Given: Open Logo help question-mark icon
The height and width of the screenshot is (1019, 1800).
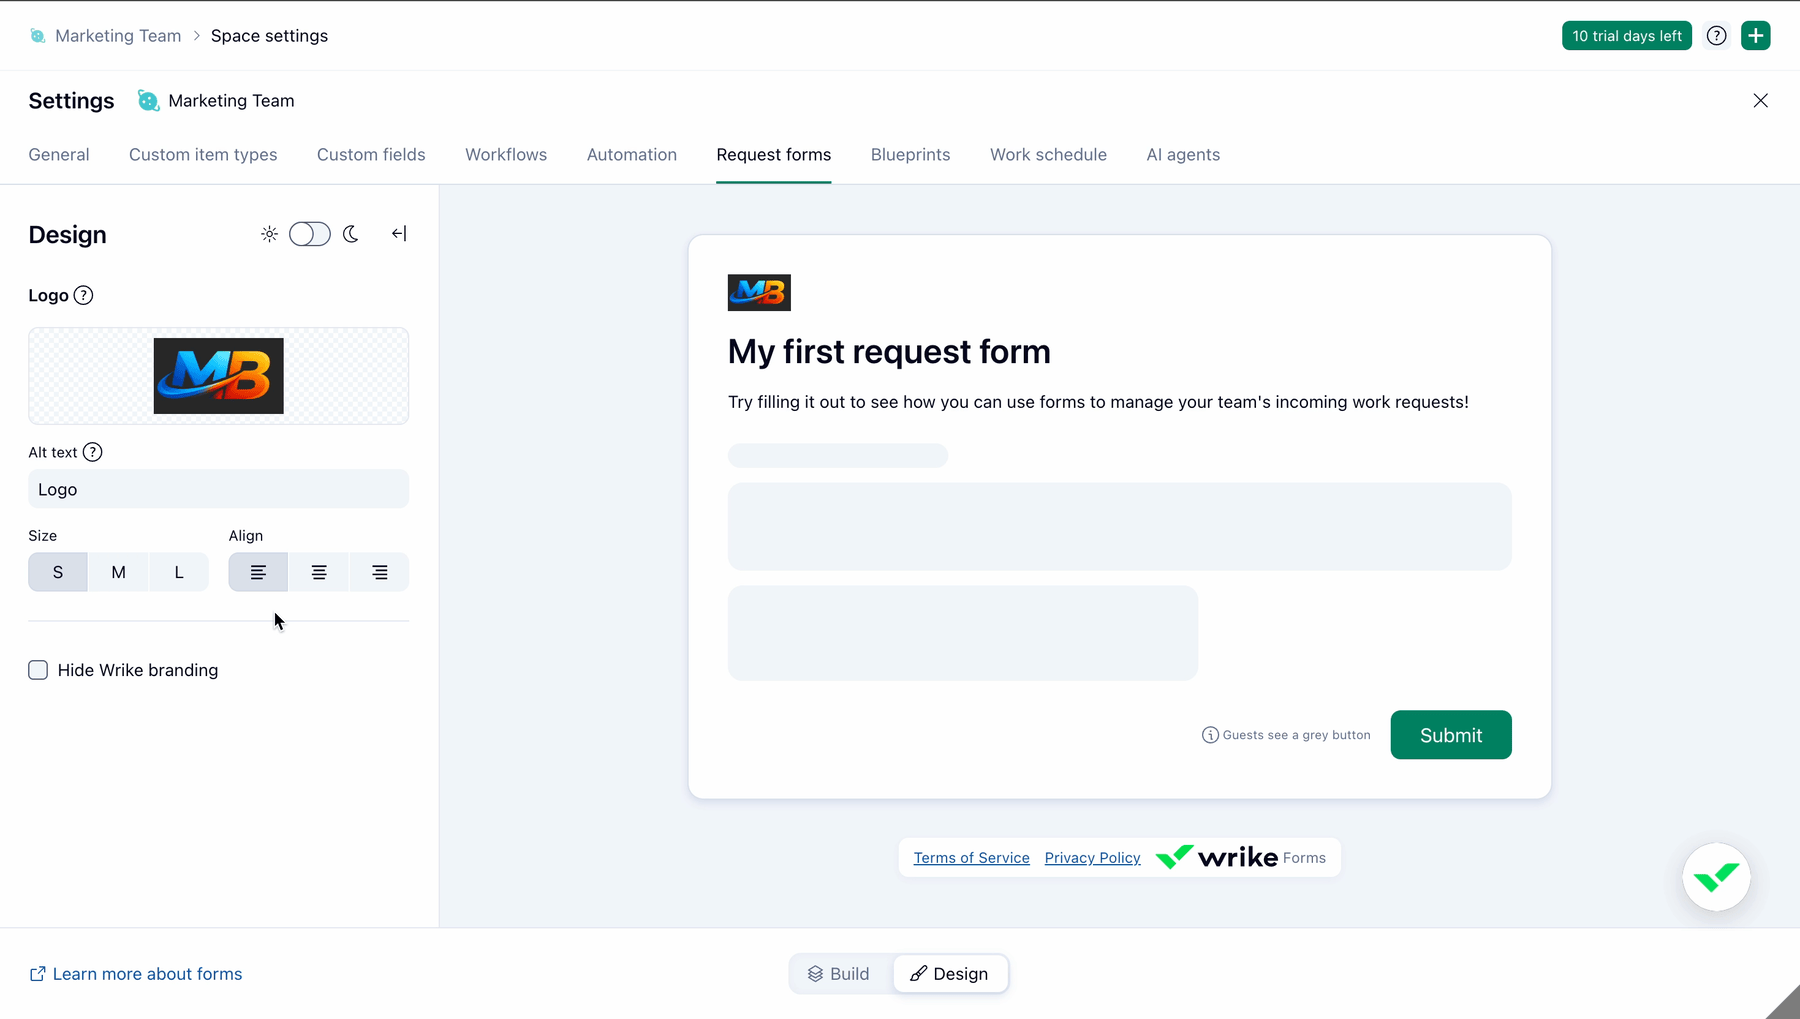Looking at the screenshot, I should click(84, 295).
